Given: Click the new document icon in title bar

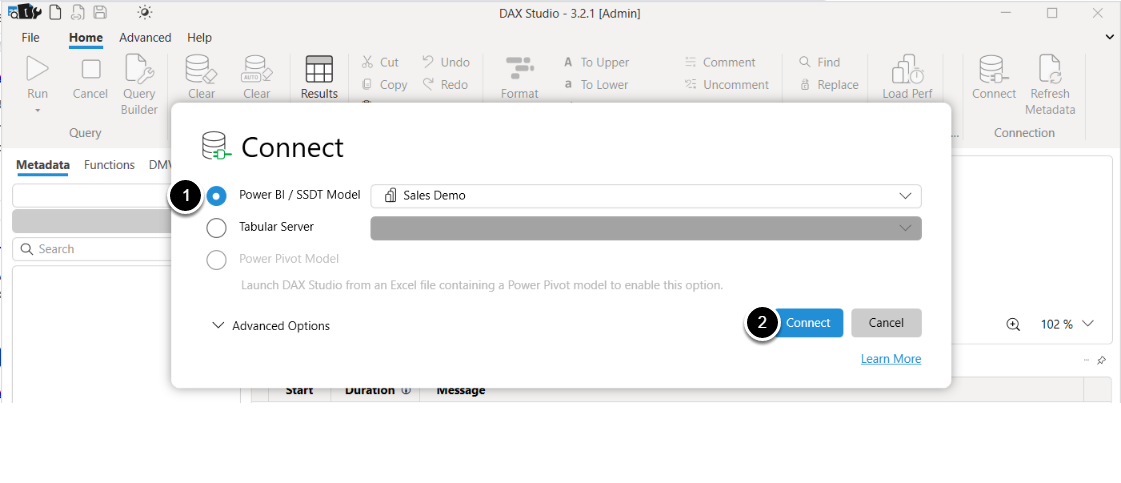Looking at the screenshot, I should click(55, 12).
